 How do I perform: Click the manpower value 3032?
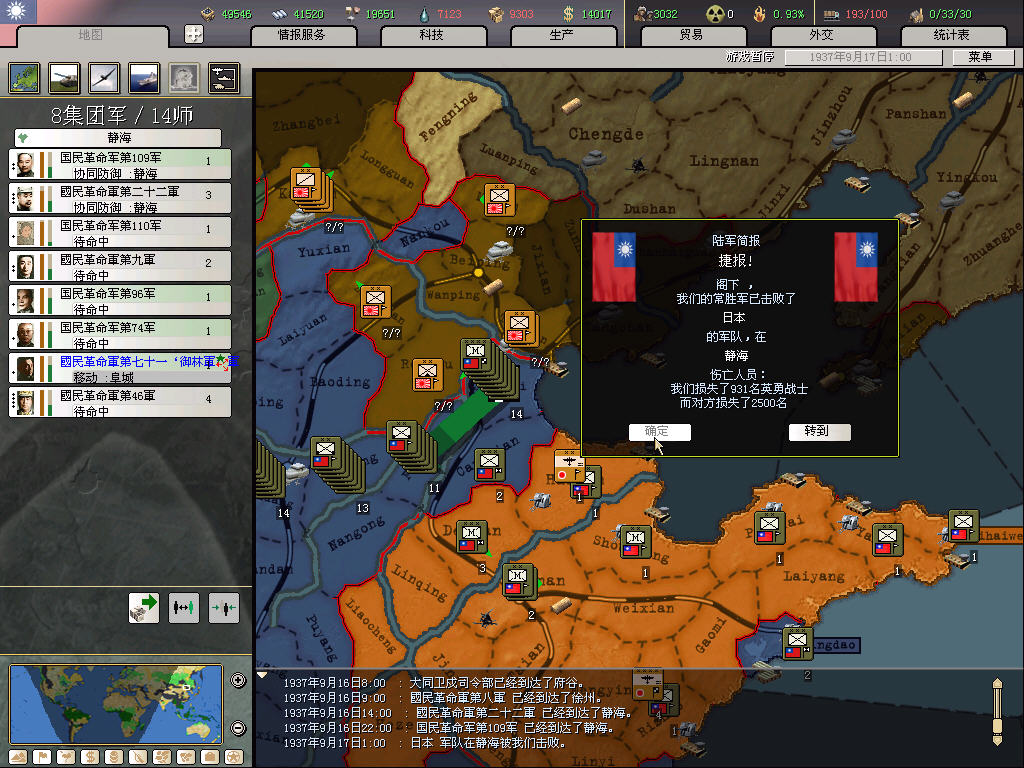(x=665, y=14)
